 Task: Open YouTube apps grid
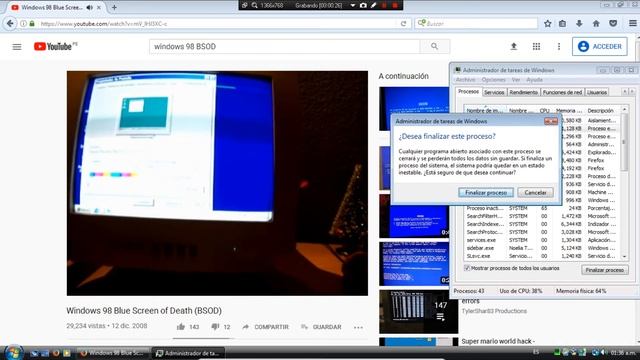pos(536,47)
